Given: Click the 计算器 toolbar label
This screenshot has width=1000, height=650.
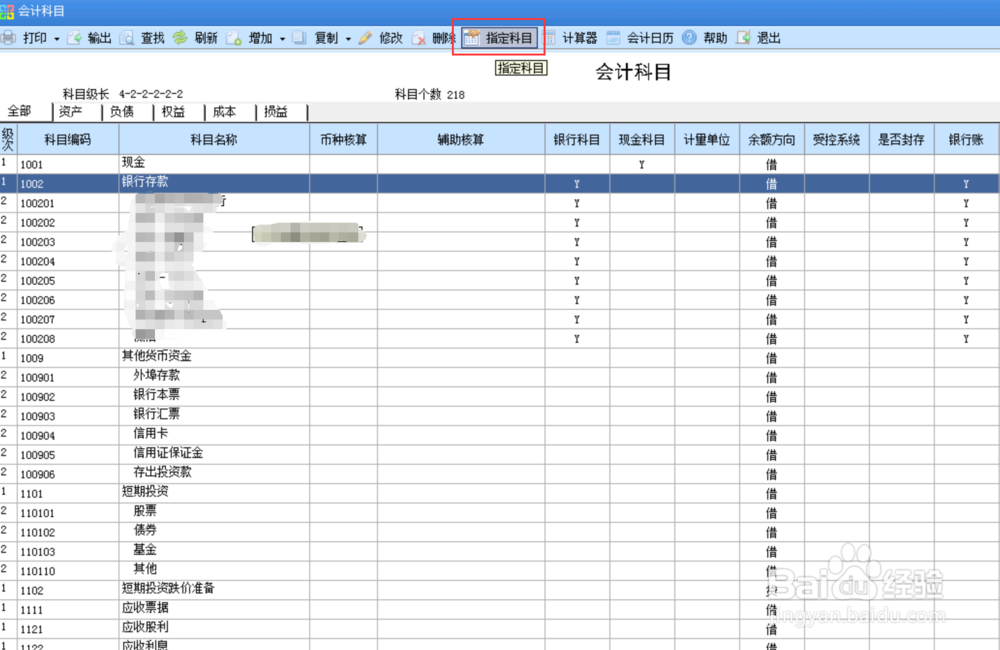Looking at the screenshot, I should 579,38.
